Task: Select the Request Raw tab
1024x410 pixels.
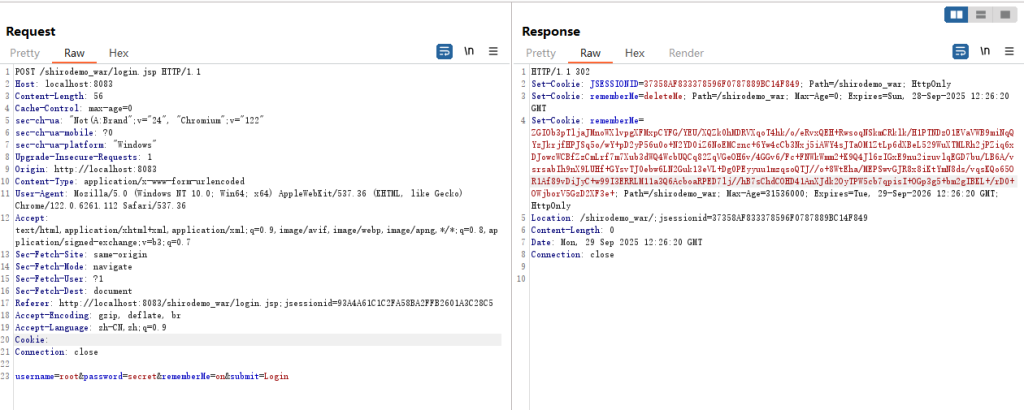Action: pyautogui.click(x=75, y=53)
